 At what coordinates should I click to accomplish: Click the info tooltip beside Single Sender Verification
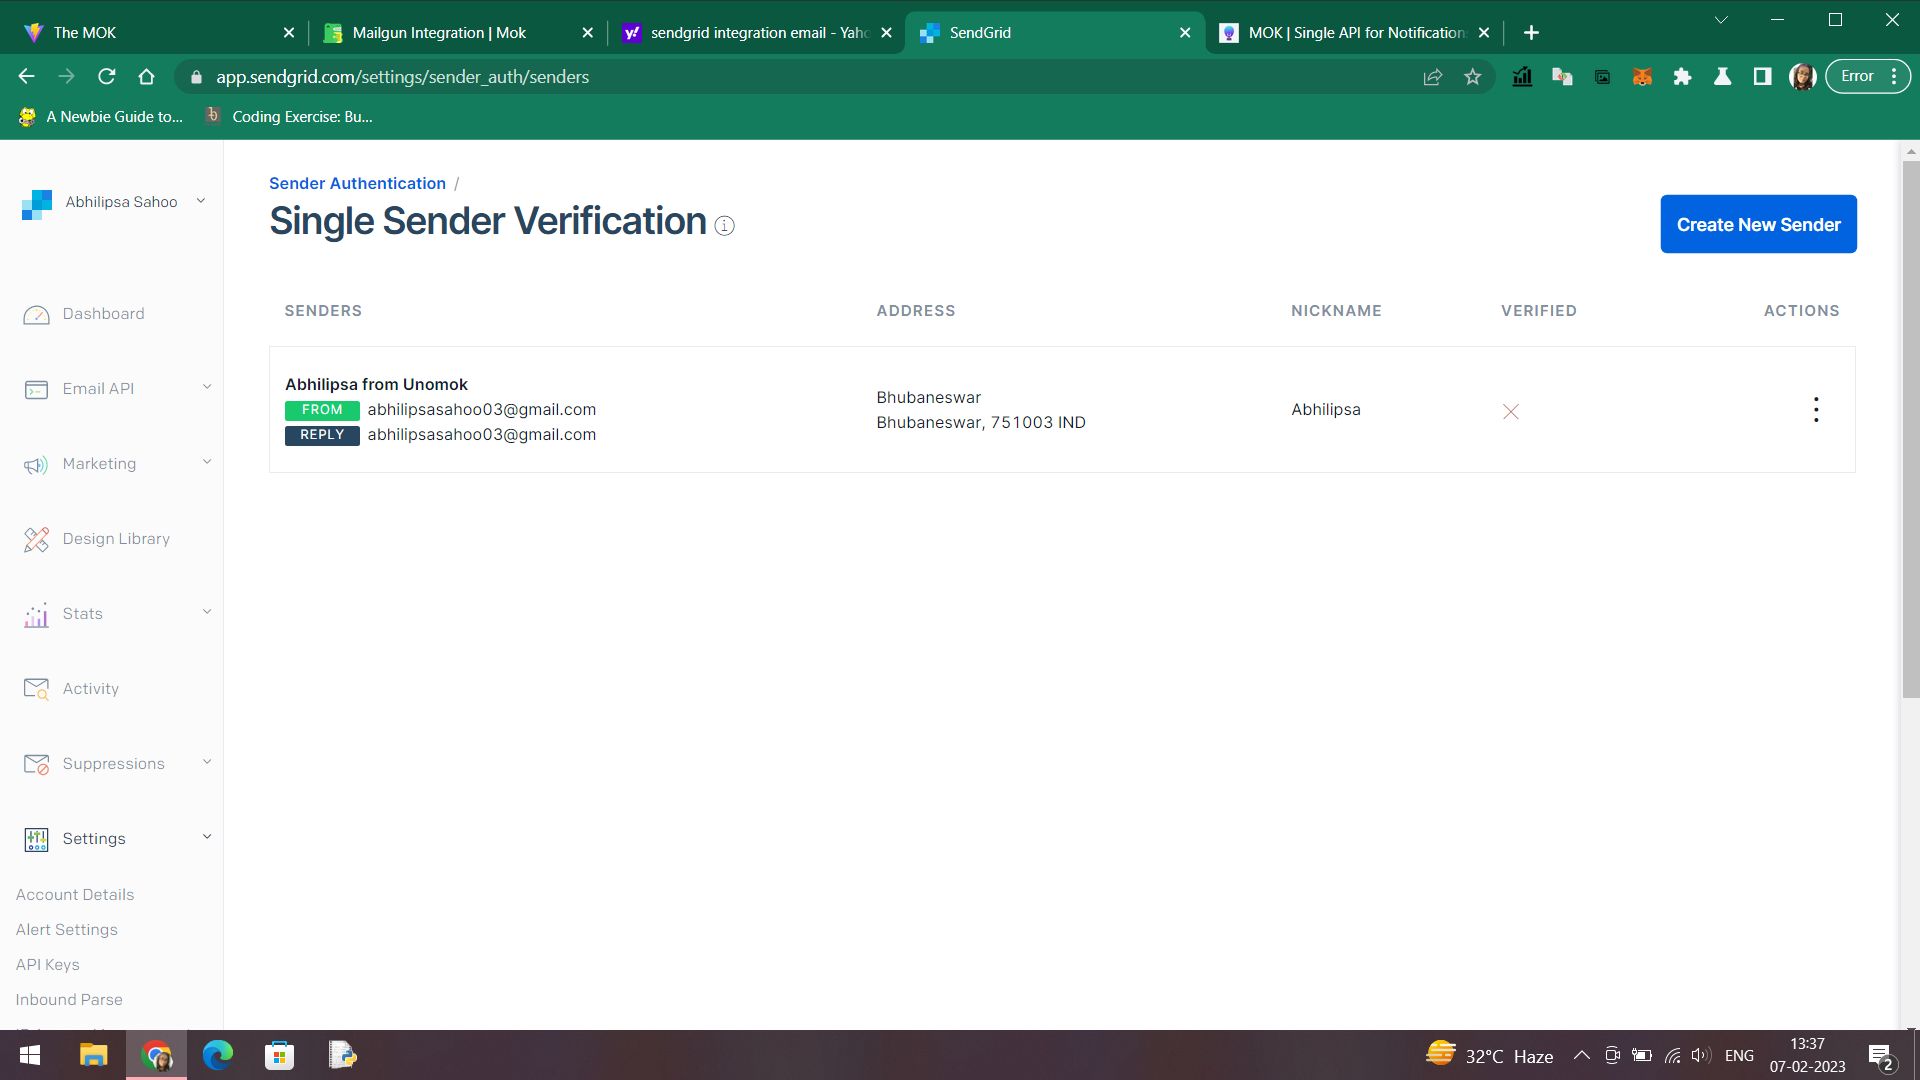point(723,226)
